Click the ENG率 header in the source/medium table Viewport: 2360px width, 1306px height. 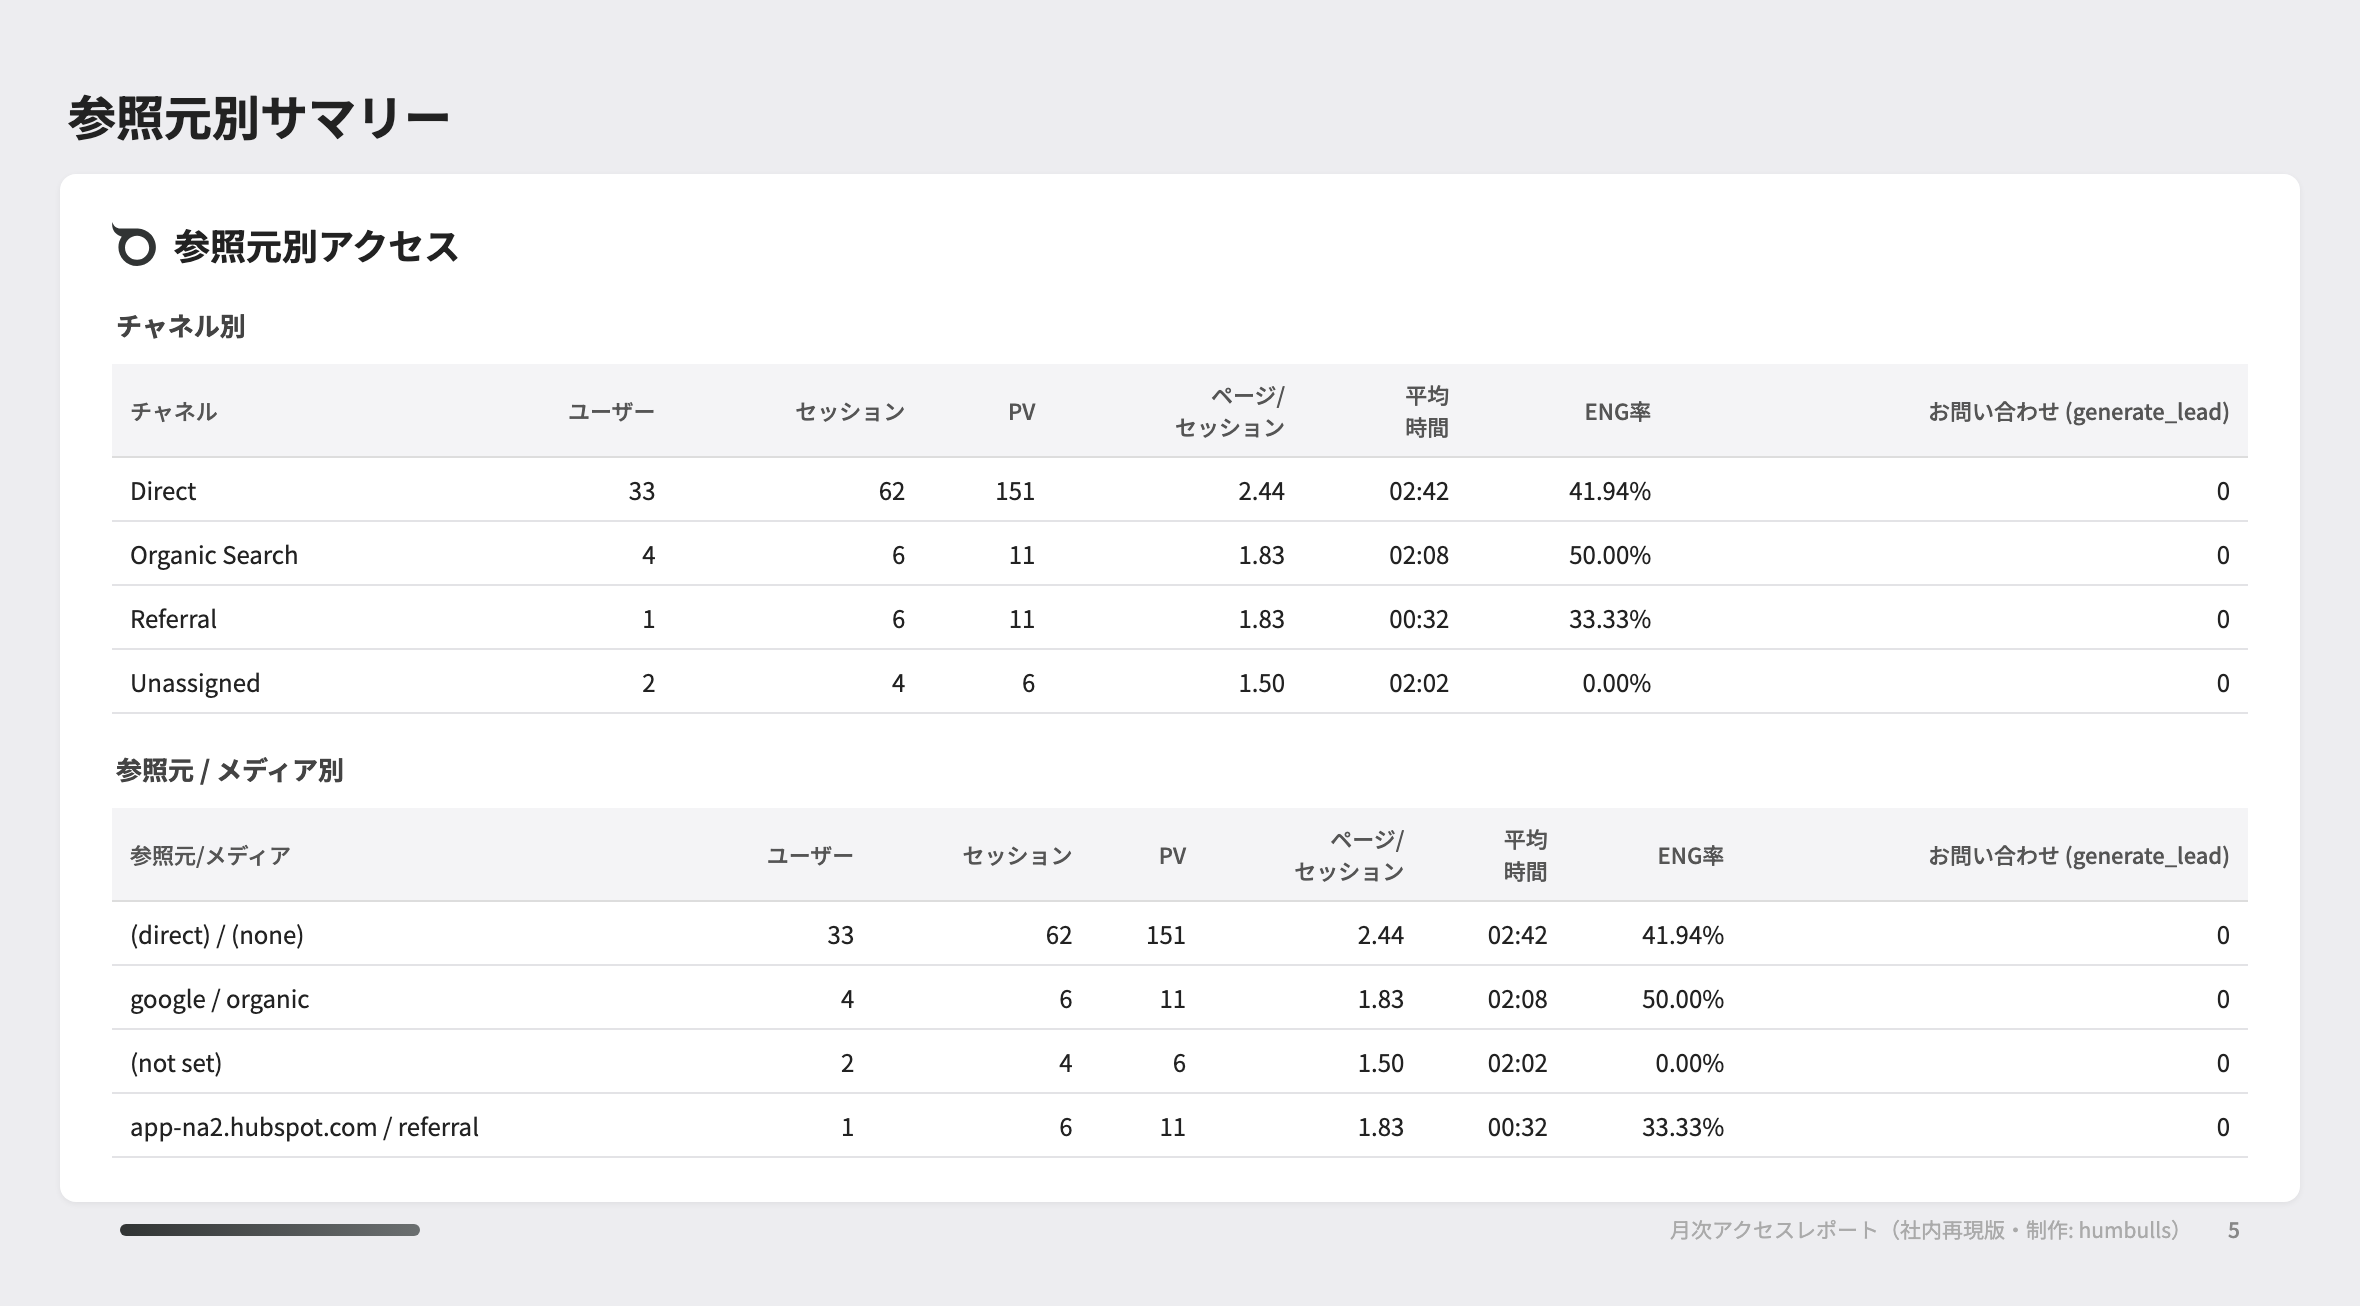[x=1690, y=855]
